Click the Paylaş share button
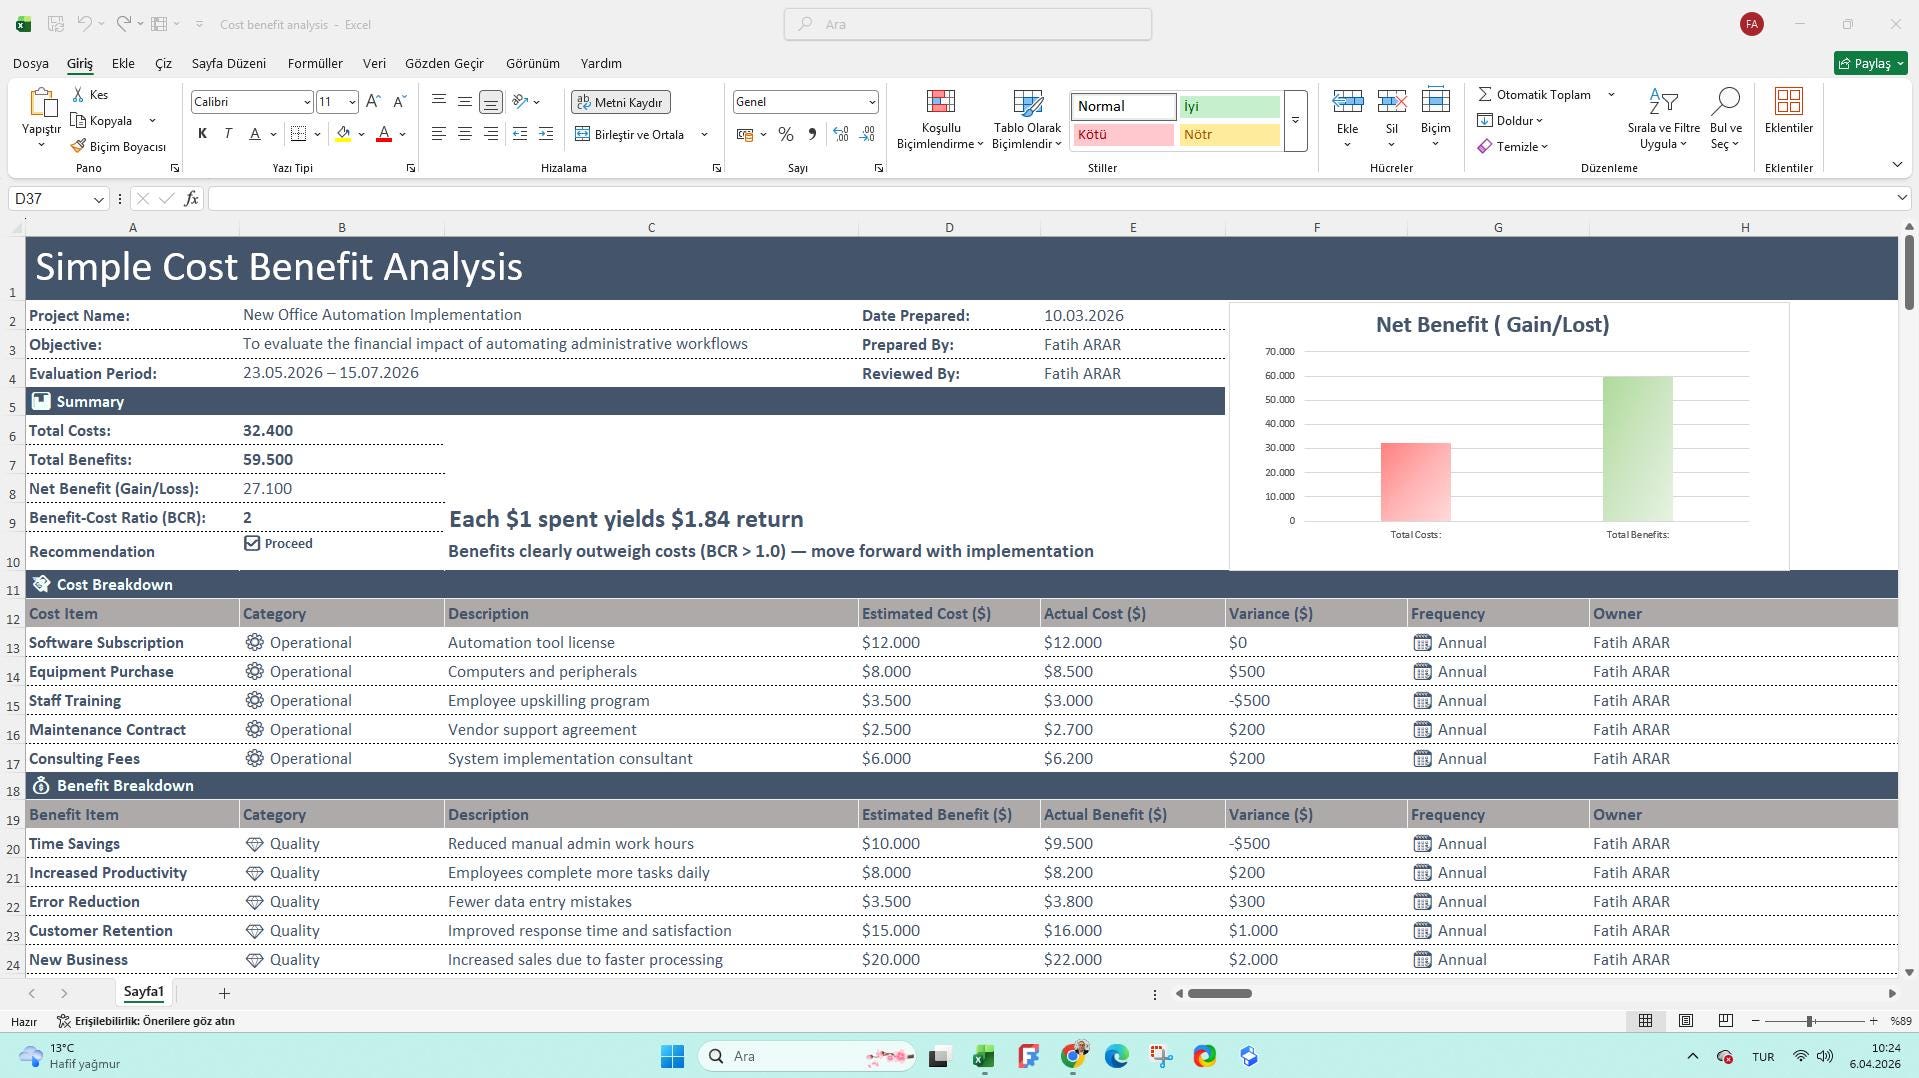 (x=1871, y=63)
